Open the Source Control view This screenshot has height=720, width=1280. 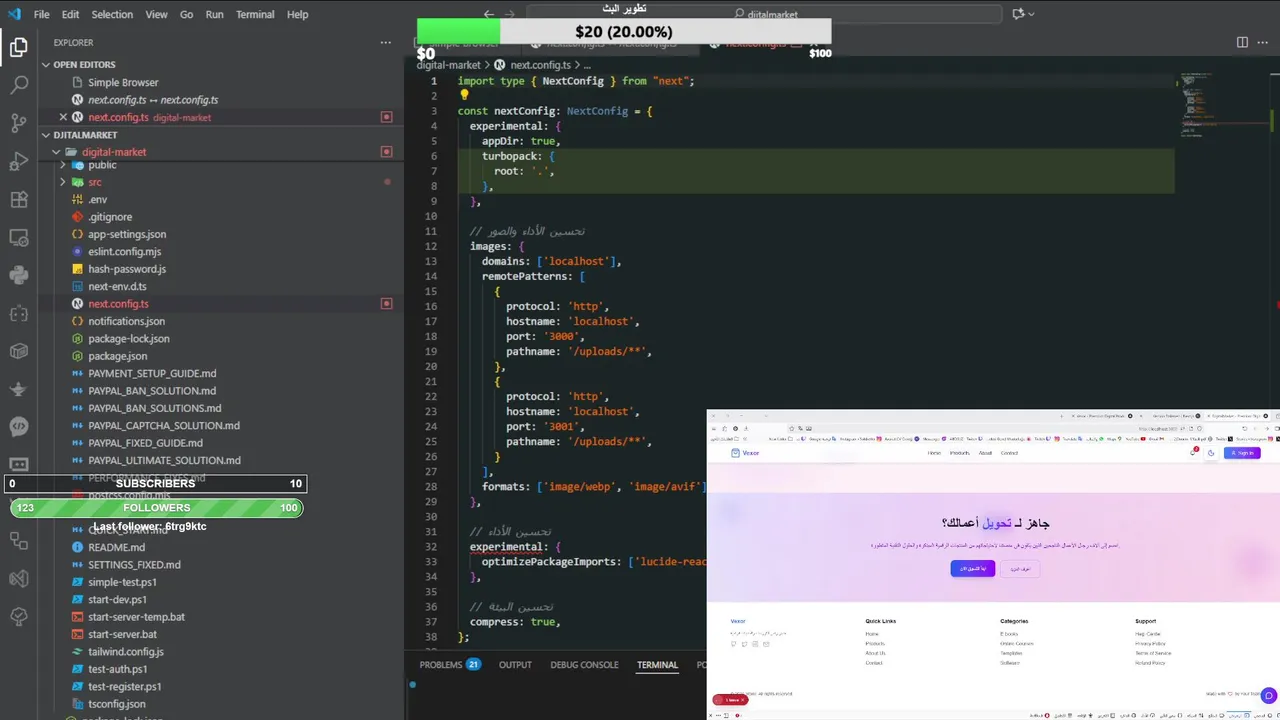19,123
